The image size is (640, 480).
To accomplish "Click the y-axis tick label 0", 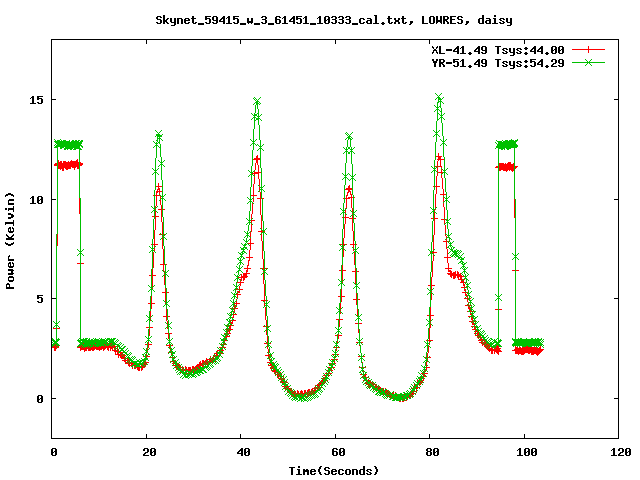I will [40, 399].
